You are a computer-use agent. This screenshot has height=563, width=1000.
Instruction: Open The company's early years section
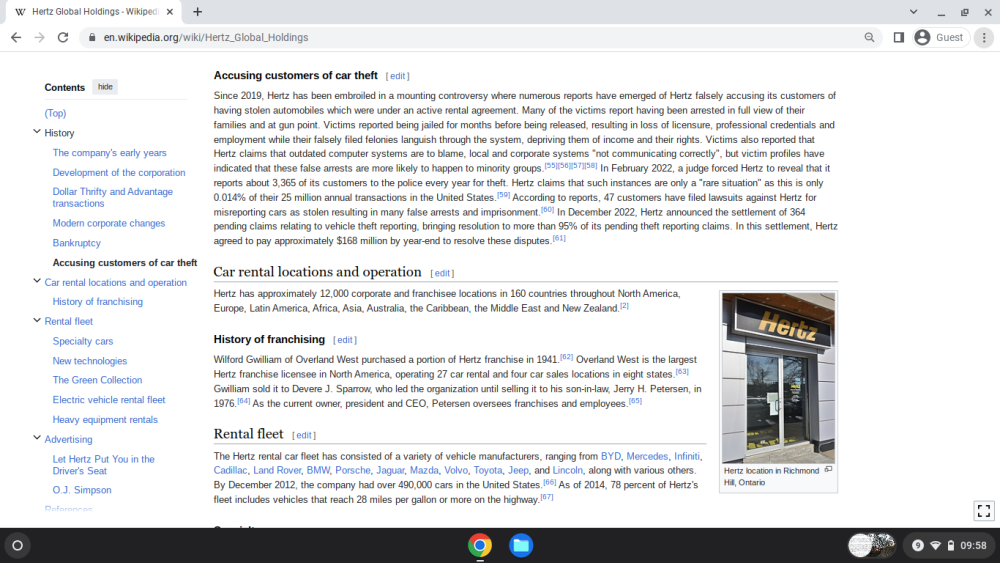click(110, 152)
